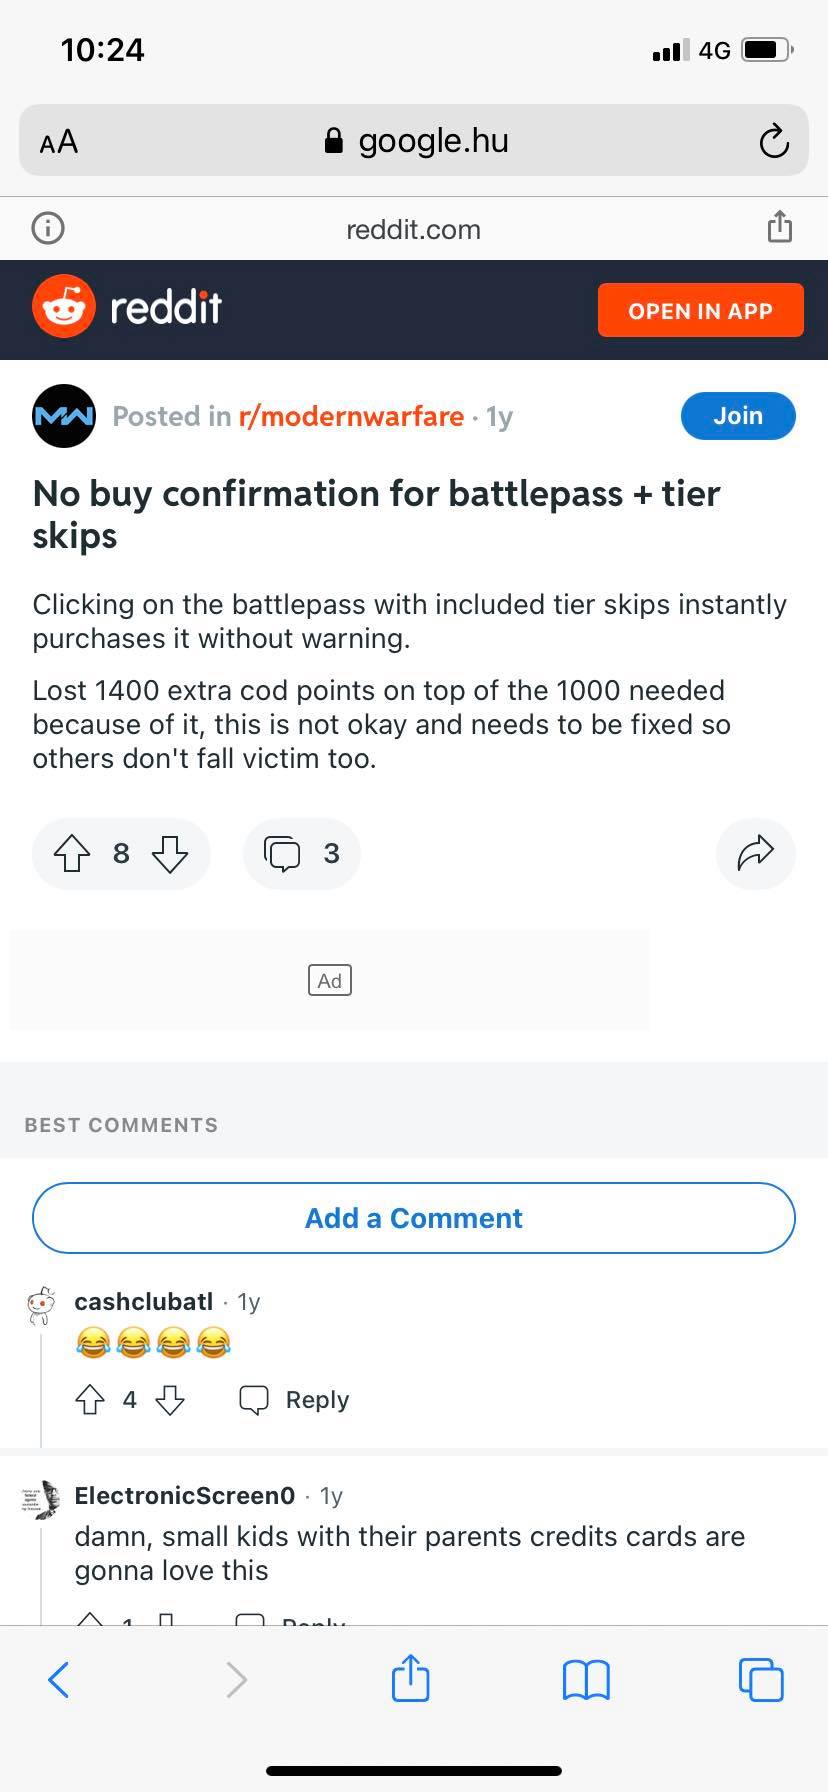The width and height of the screenshot is (828, 1792).
Task: Open Safari bookmarks book icon
Action: point(586,1680)
